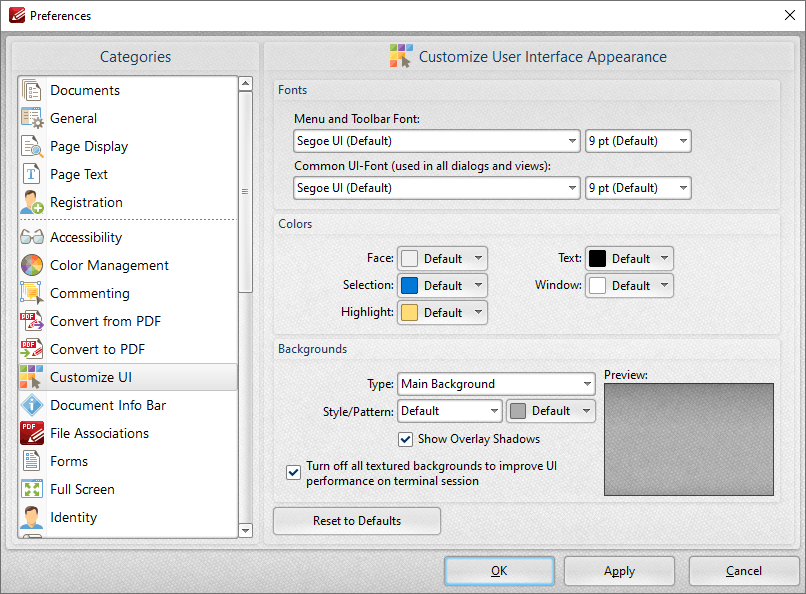Confirm with the OK button
The width and height of the screenshot is (806, 594).
click(x=499, y=571)
